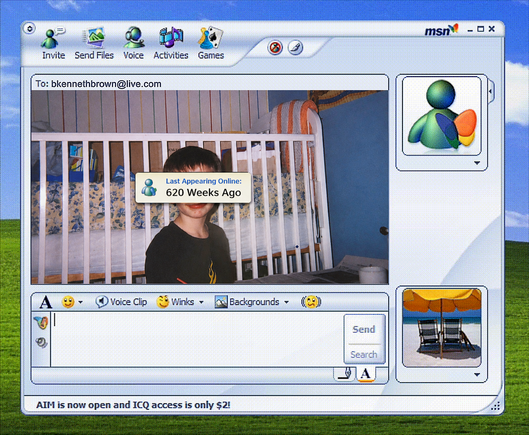Click the block contact icon
The image size is (529, 435).
[x=275, y=47]
